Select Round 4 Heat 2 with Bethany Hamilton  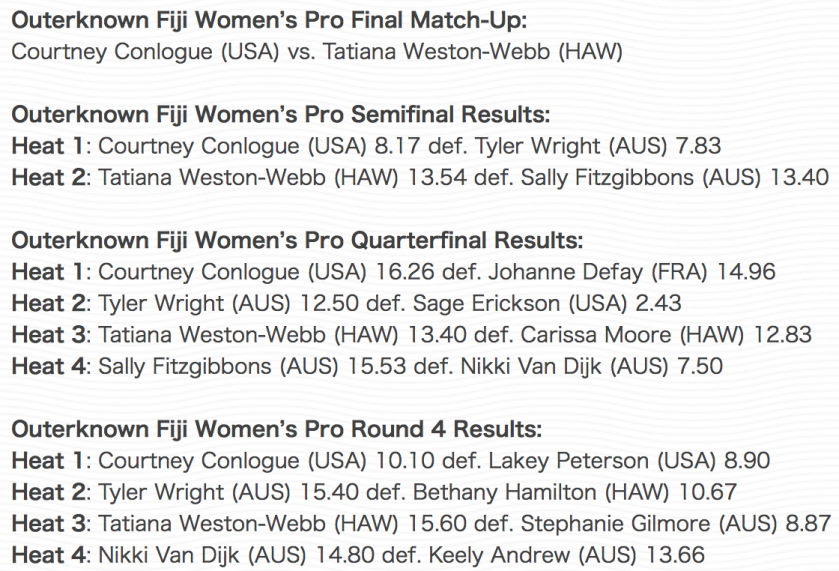(x=374, y=492)
